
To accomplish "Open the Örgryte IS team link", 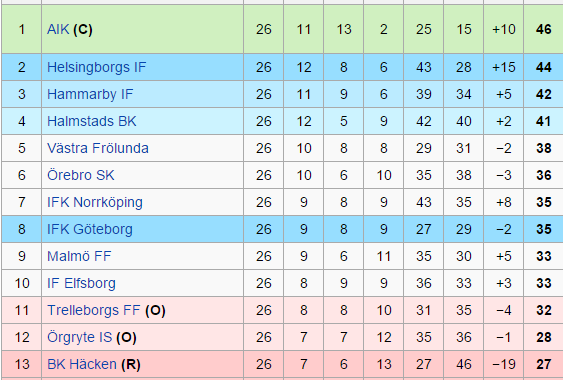I will click(x=79, y=338).
